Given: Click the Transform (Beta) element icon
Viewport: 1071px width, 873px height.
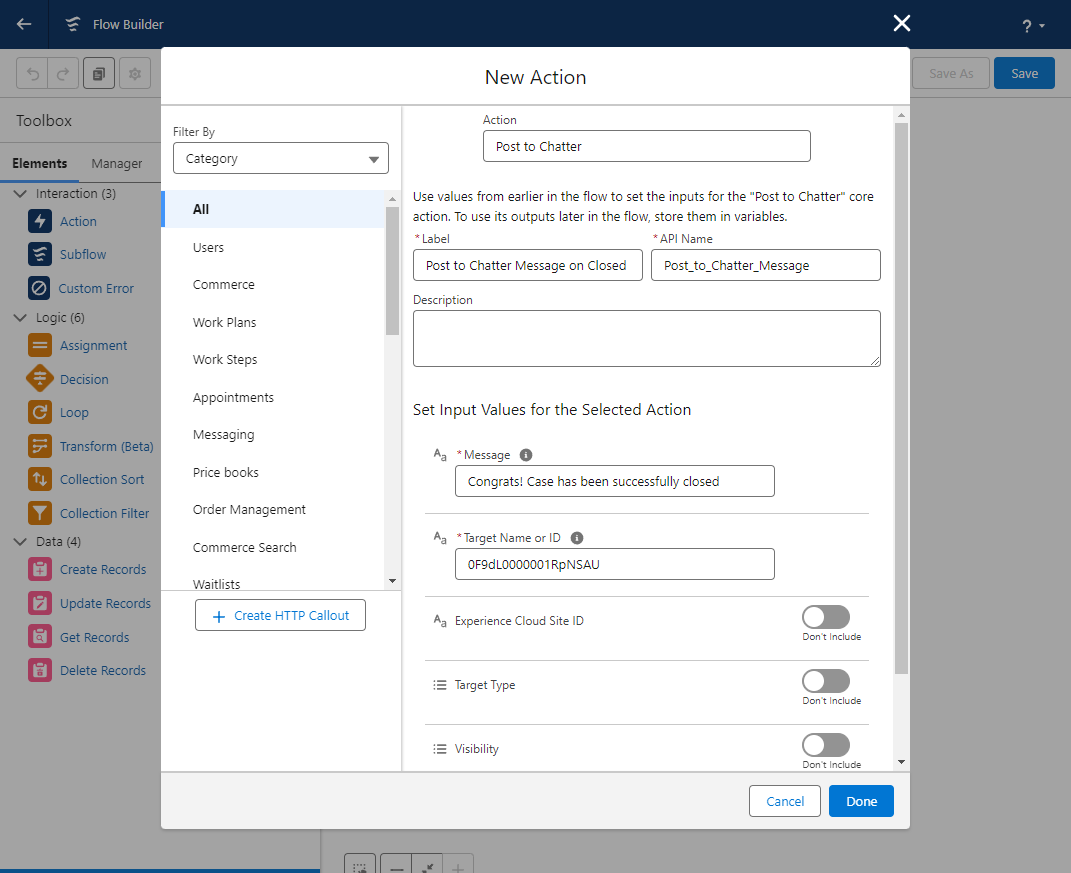Looking at the screenshot, I should 40,446.
